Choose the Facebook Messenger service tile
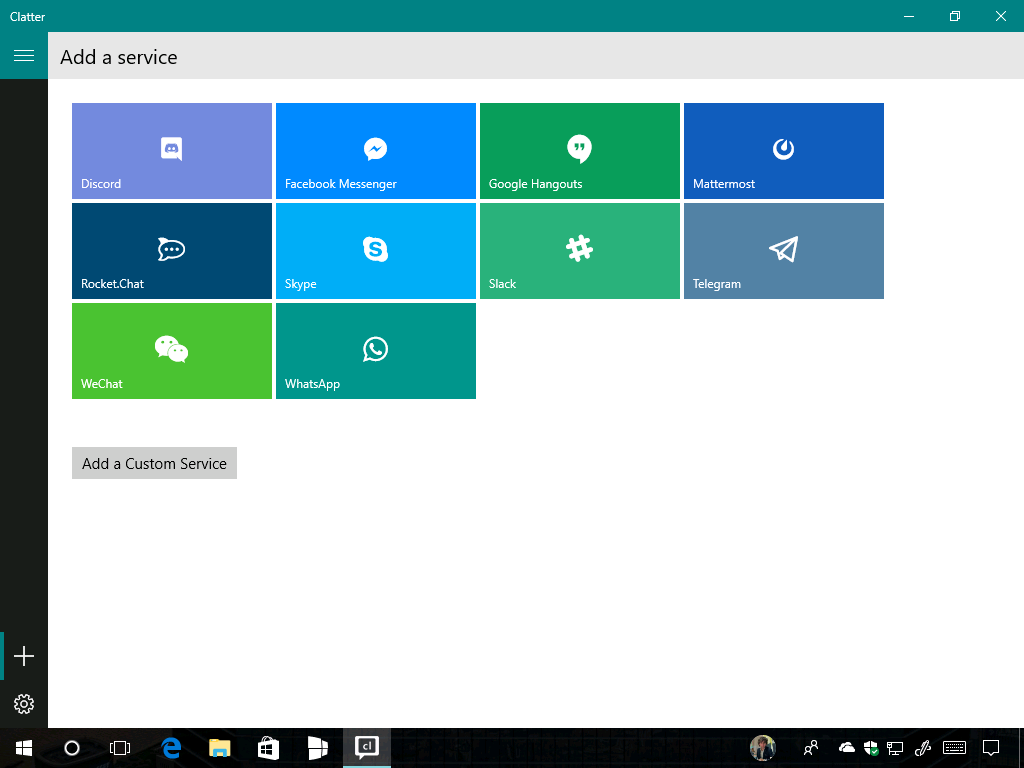This screenshot has width=1024, height=768. point(376,151)
